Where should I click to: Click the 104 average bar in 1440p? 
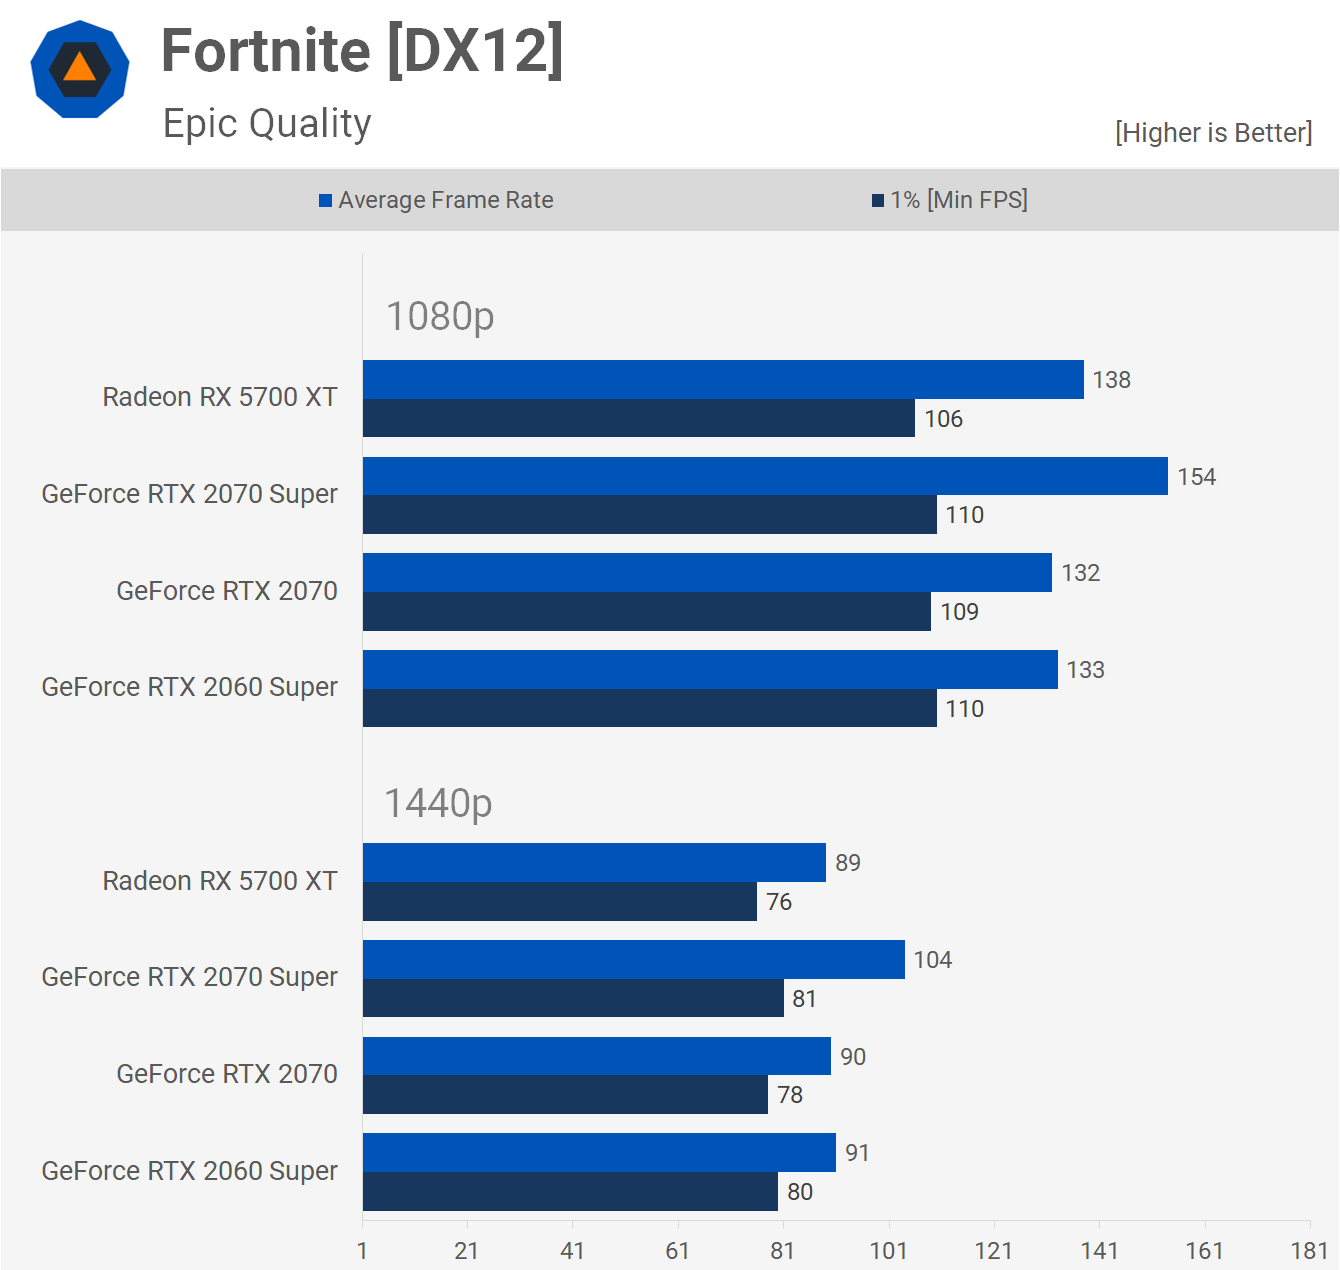[x=633, y=960]
